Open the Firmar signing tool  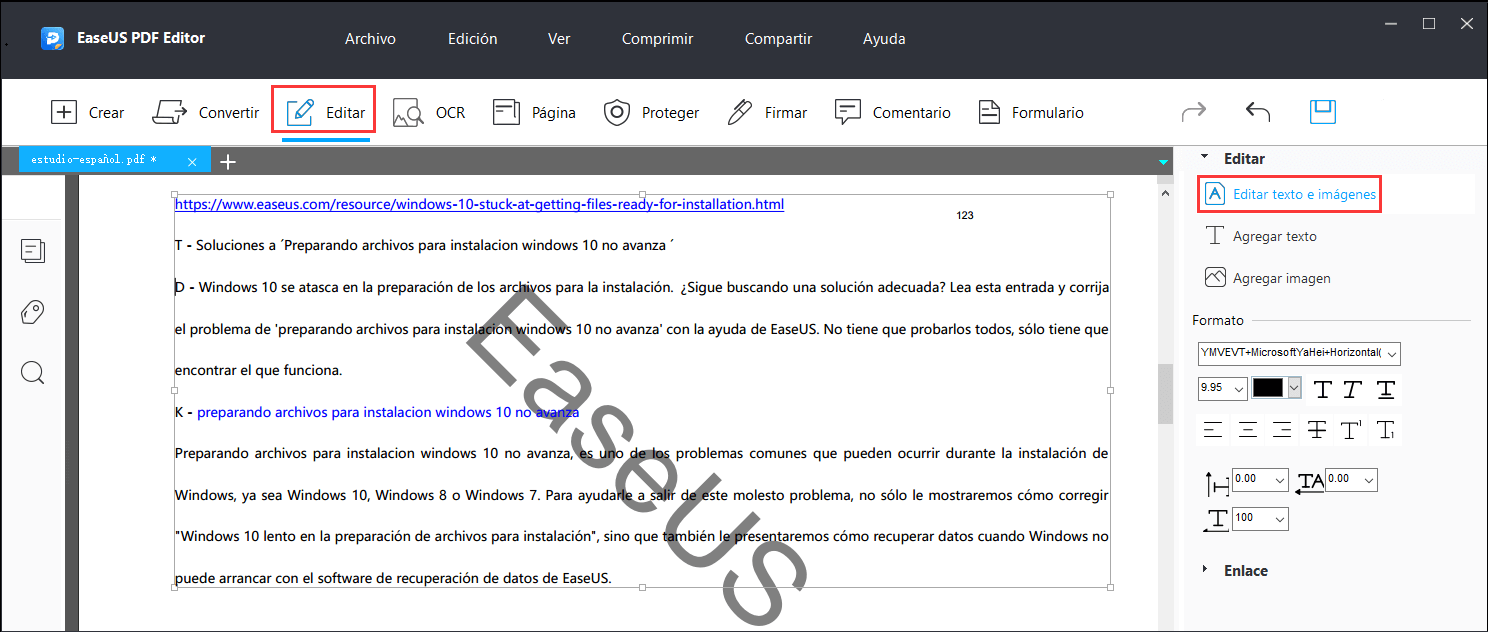(x=767, y=112)
